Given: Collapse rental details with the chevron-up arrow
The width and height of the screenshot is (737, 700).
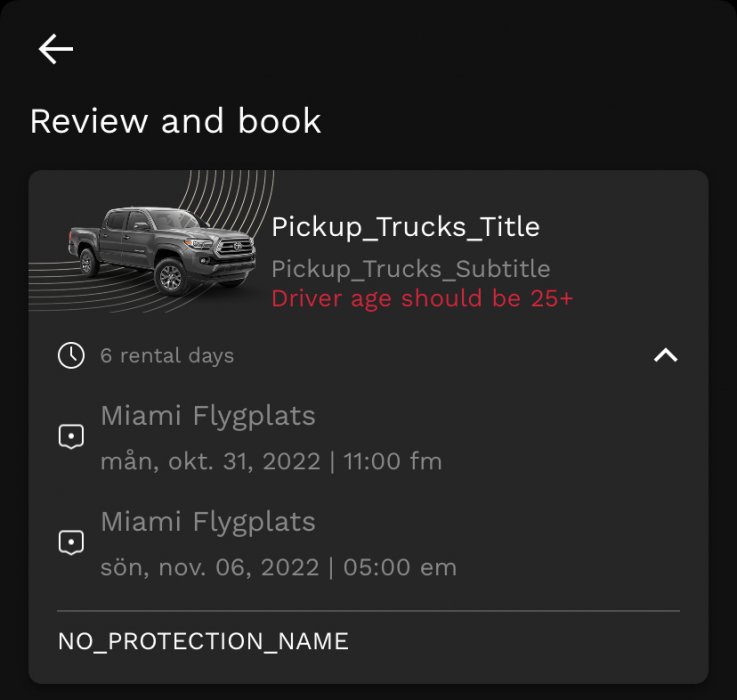Looking at the screenshot, I should tap(665, 355).
